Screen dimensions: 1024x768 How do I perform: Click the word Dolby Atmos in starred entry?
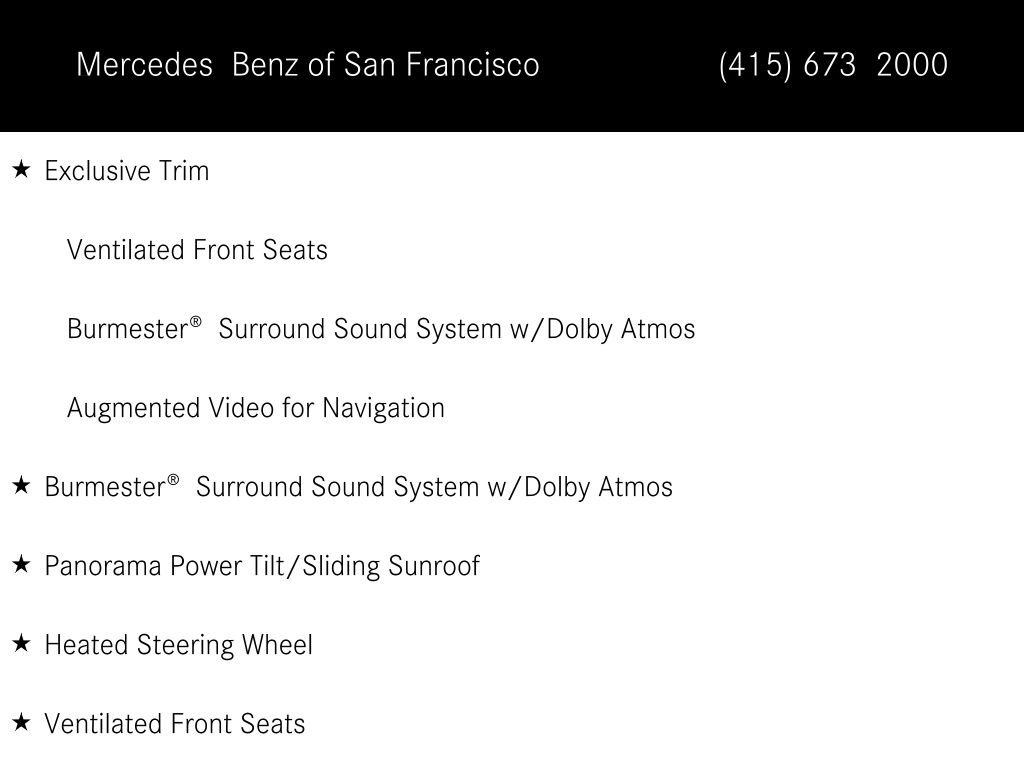[x=598, y=487]
